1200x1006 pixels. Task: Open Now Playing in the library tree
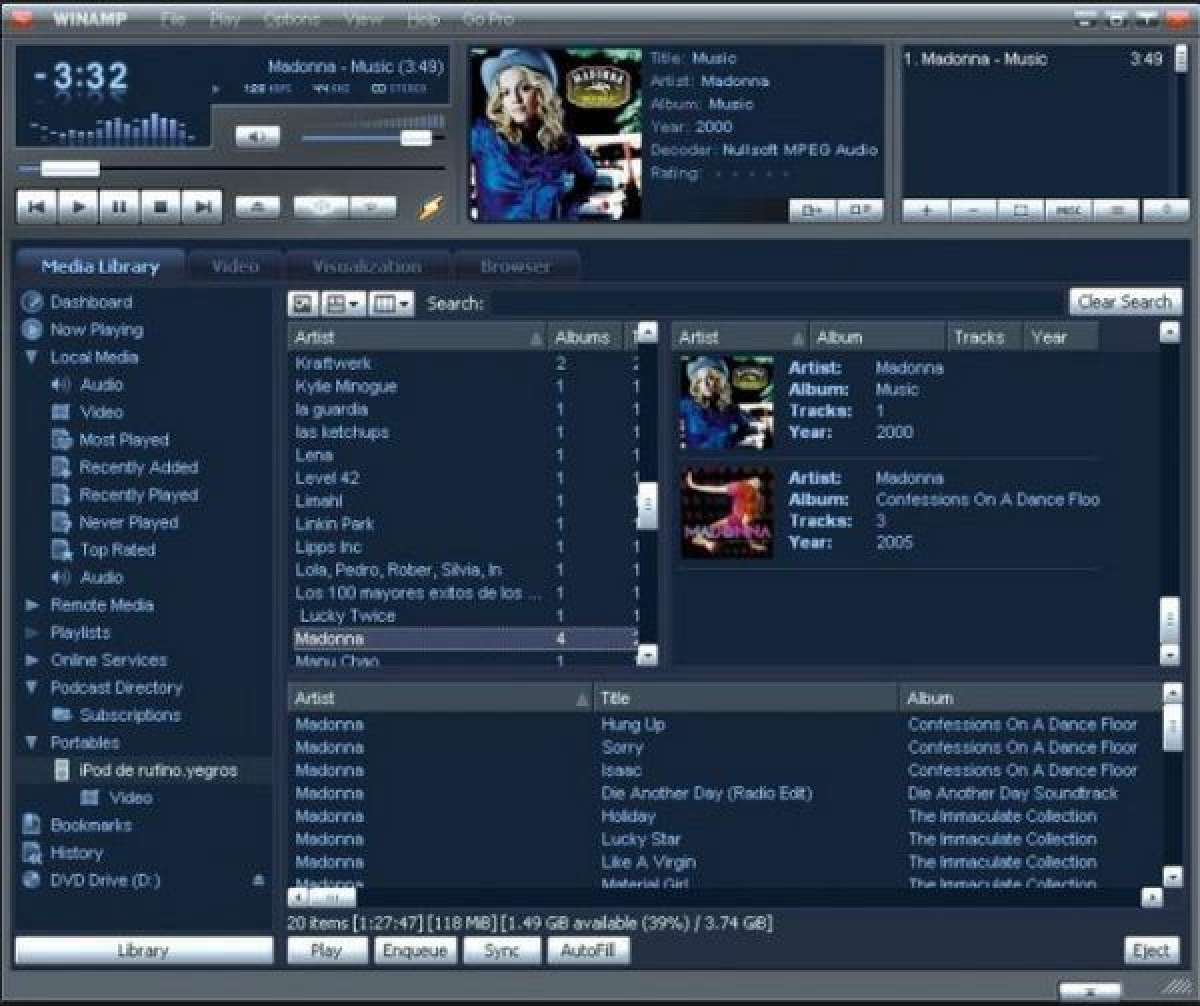(x=97, y=329)
